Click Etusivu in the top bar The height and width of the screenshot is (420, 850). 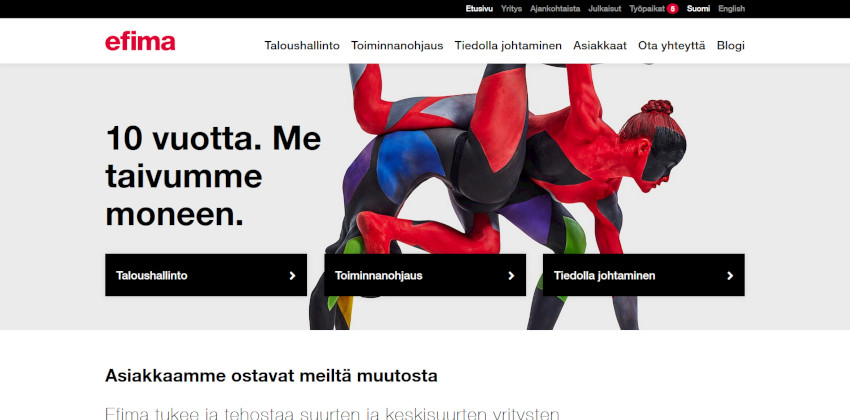pos(479,9)
